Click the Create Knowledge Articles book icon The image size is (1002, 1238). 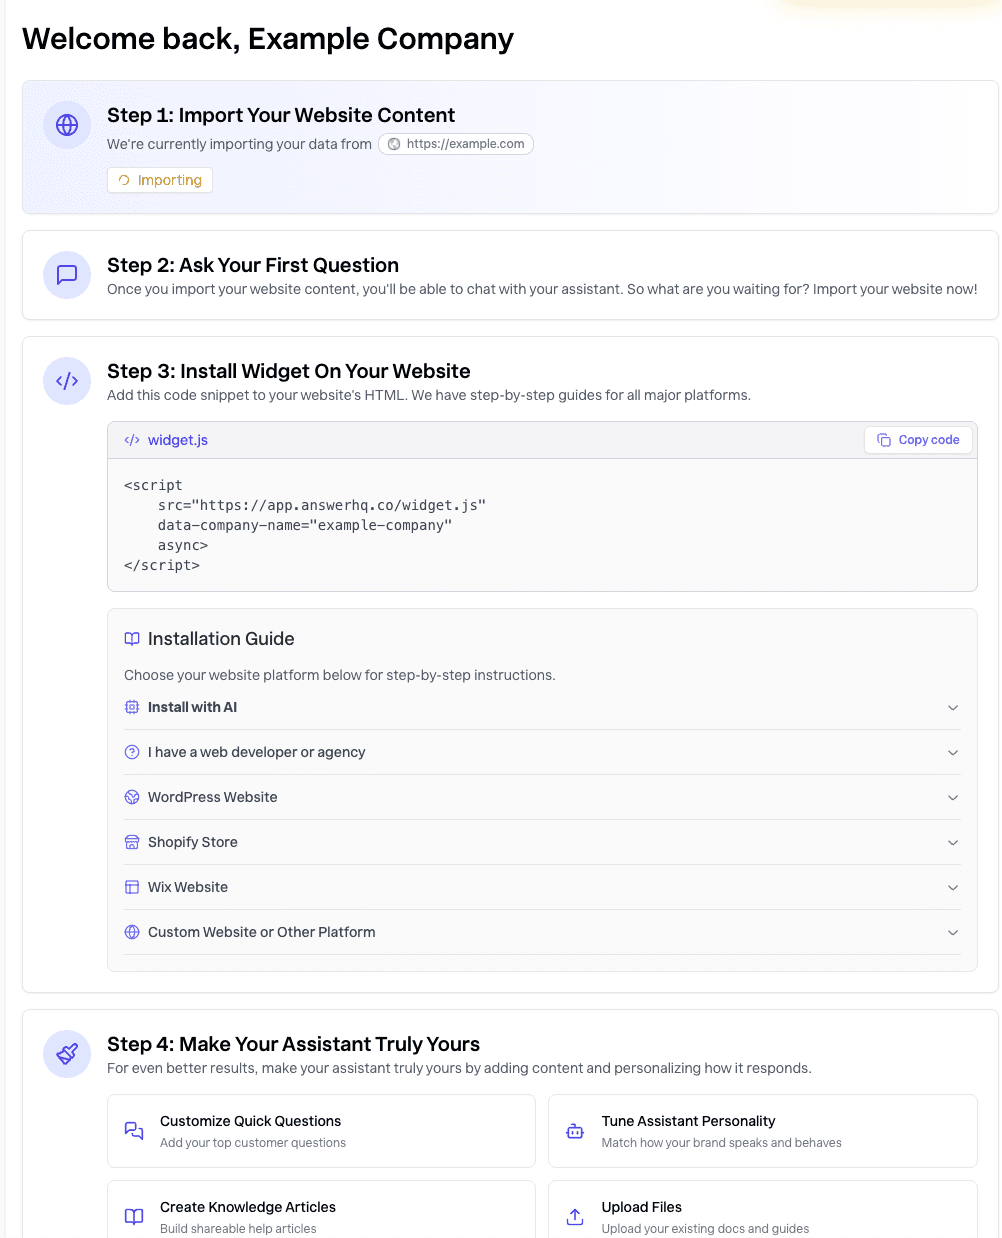[x=134, y=1217]
